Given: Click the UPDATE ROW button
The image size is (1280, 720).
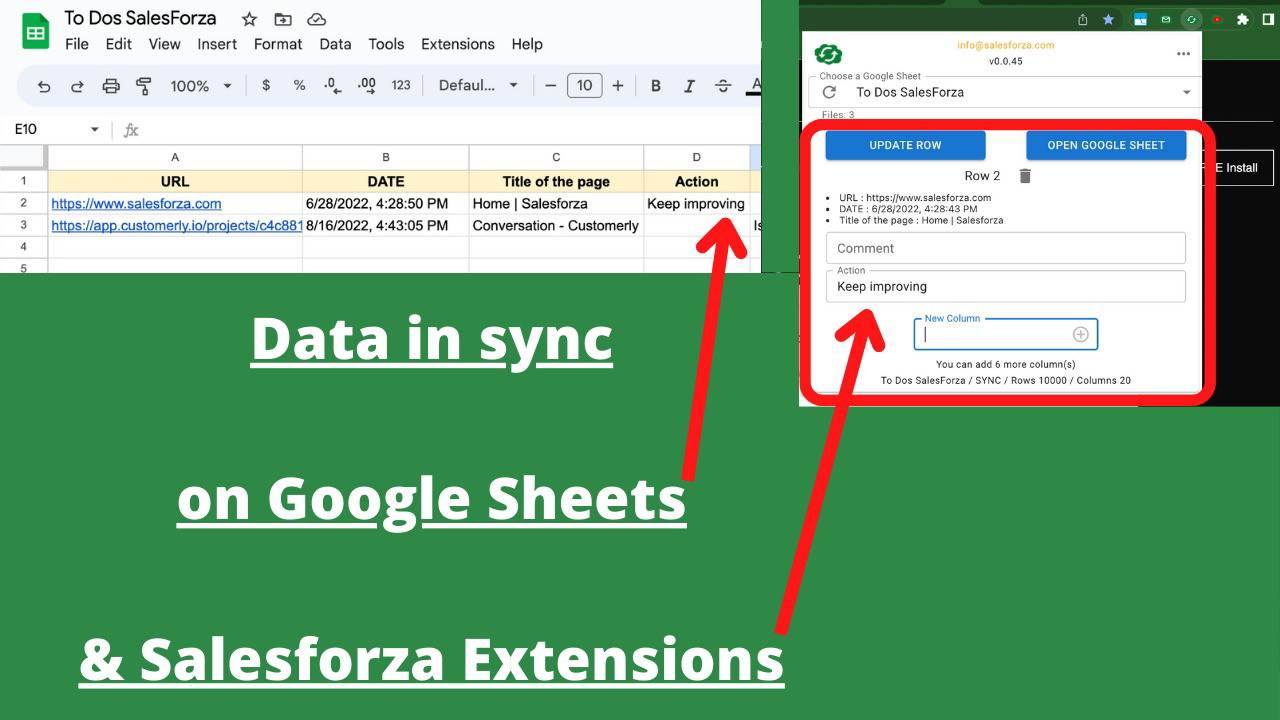Looking at the screenshot, I should pos(905,145).
